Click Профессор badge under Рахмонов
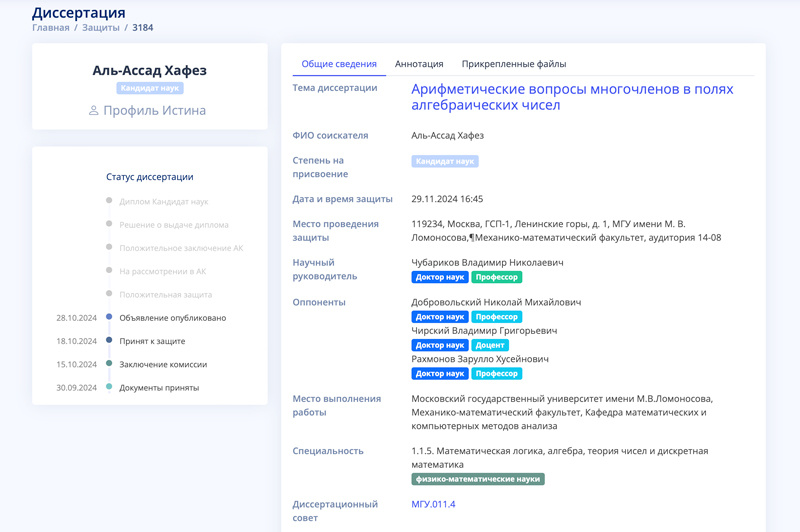This screenshot has width=800, height=532. (x=496, y=373)
